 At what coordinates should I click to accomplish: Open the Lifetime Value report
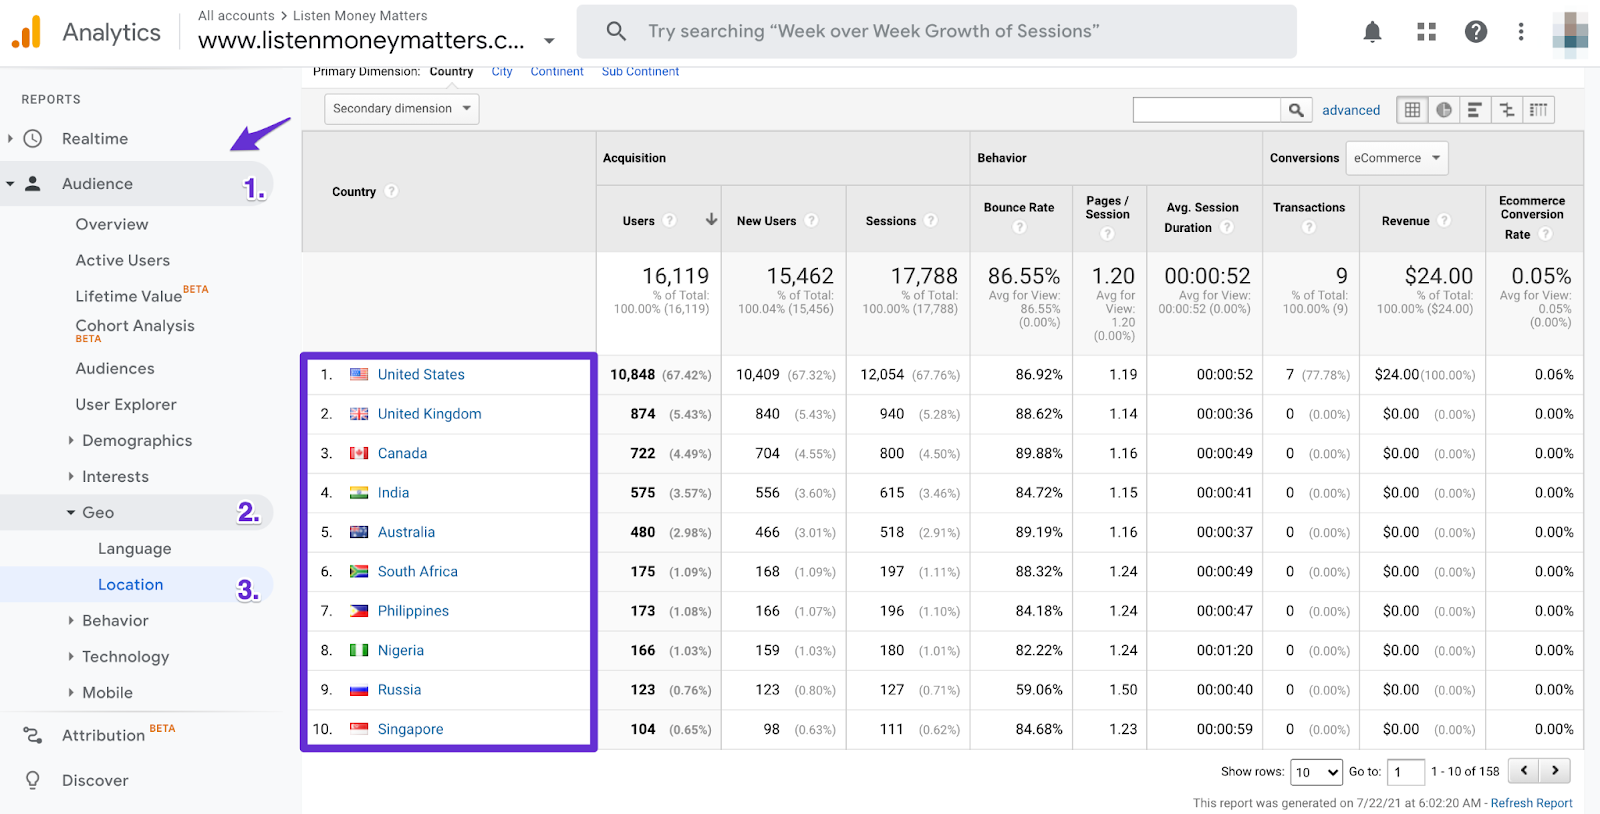(x=129, y=296)
